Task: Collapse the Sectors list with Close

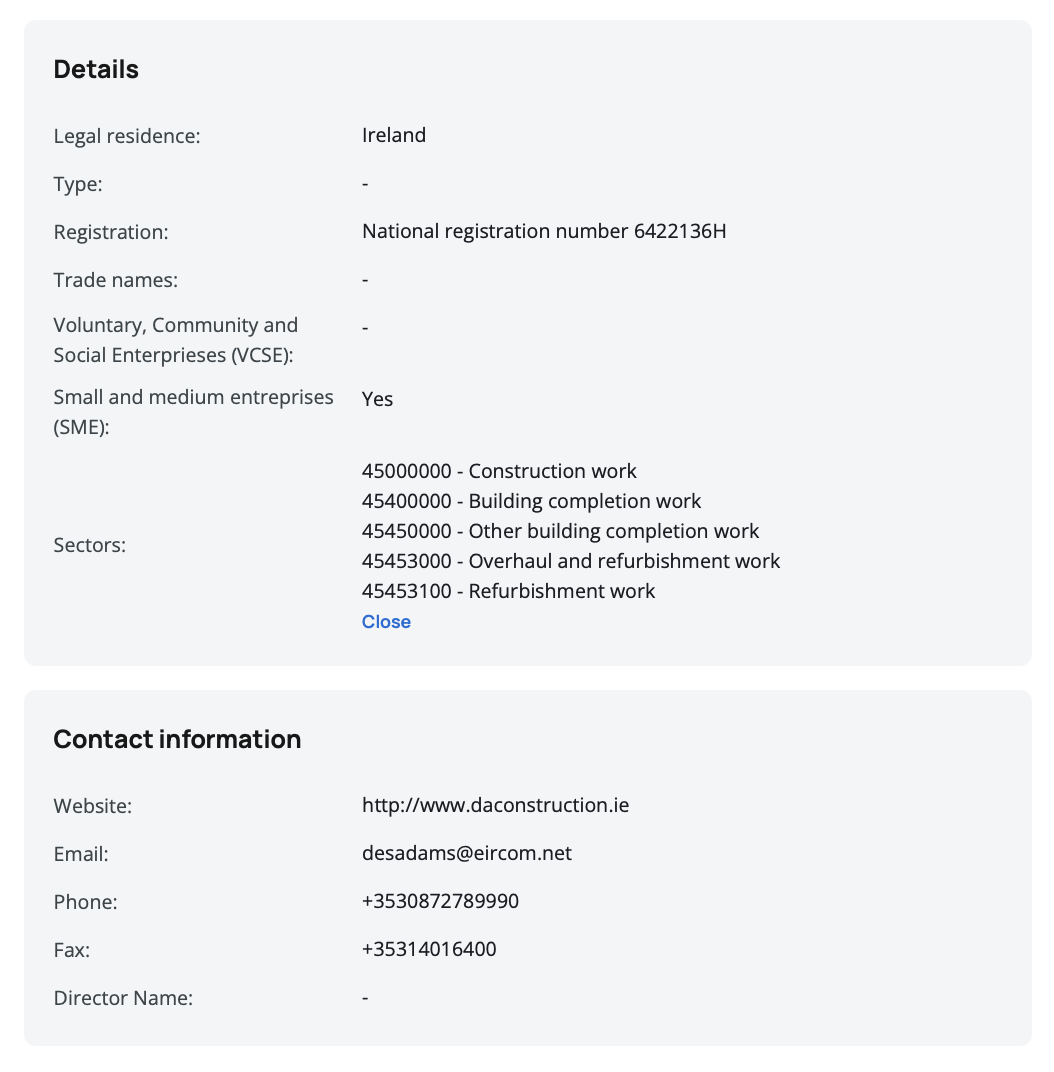Action: pos(386,622)
